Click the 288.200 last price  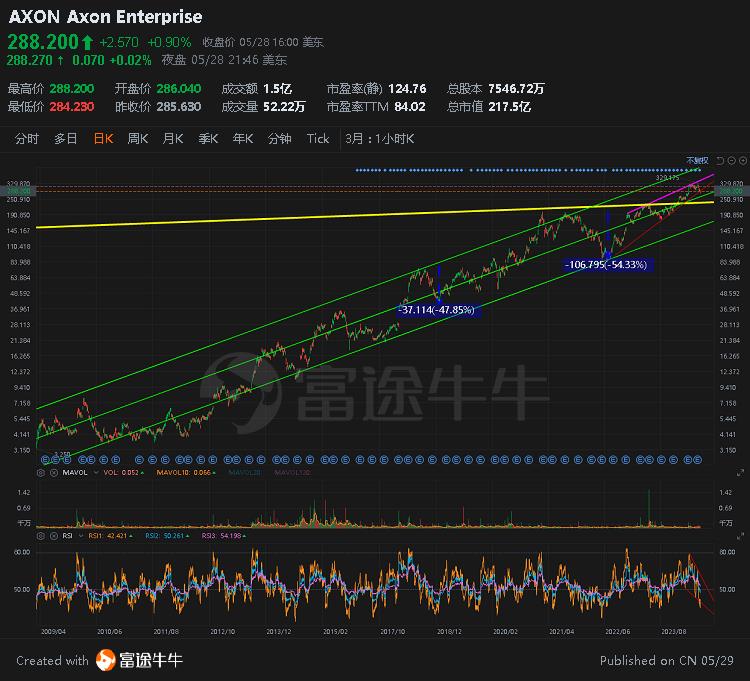pyautogui.click(x=43, y=42)
